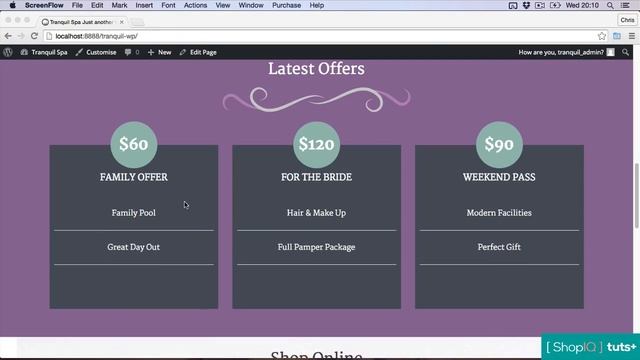The width and height of the screenshot is (640, 360).
Task: Click the Latest Offers heading
Action: pyautogui.click(x=316, y=69)
